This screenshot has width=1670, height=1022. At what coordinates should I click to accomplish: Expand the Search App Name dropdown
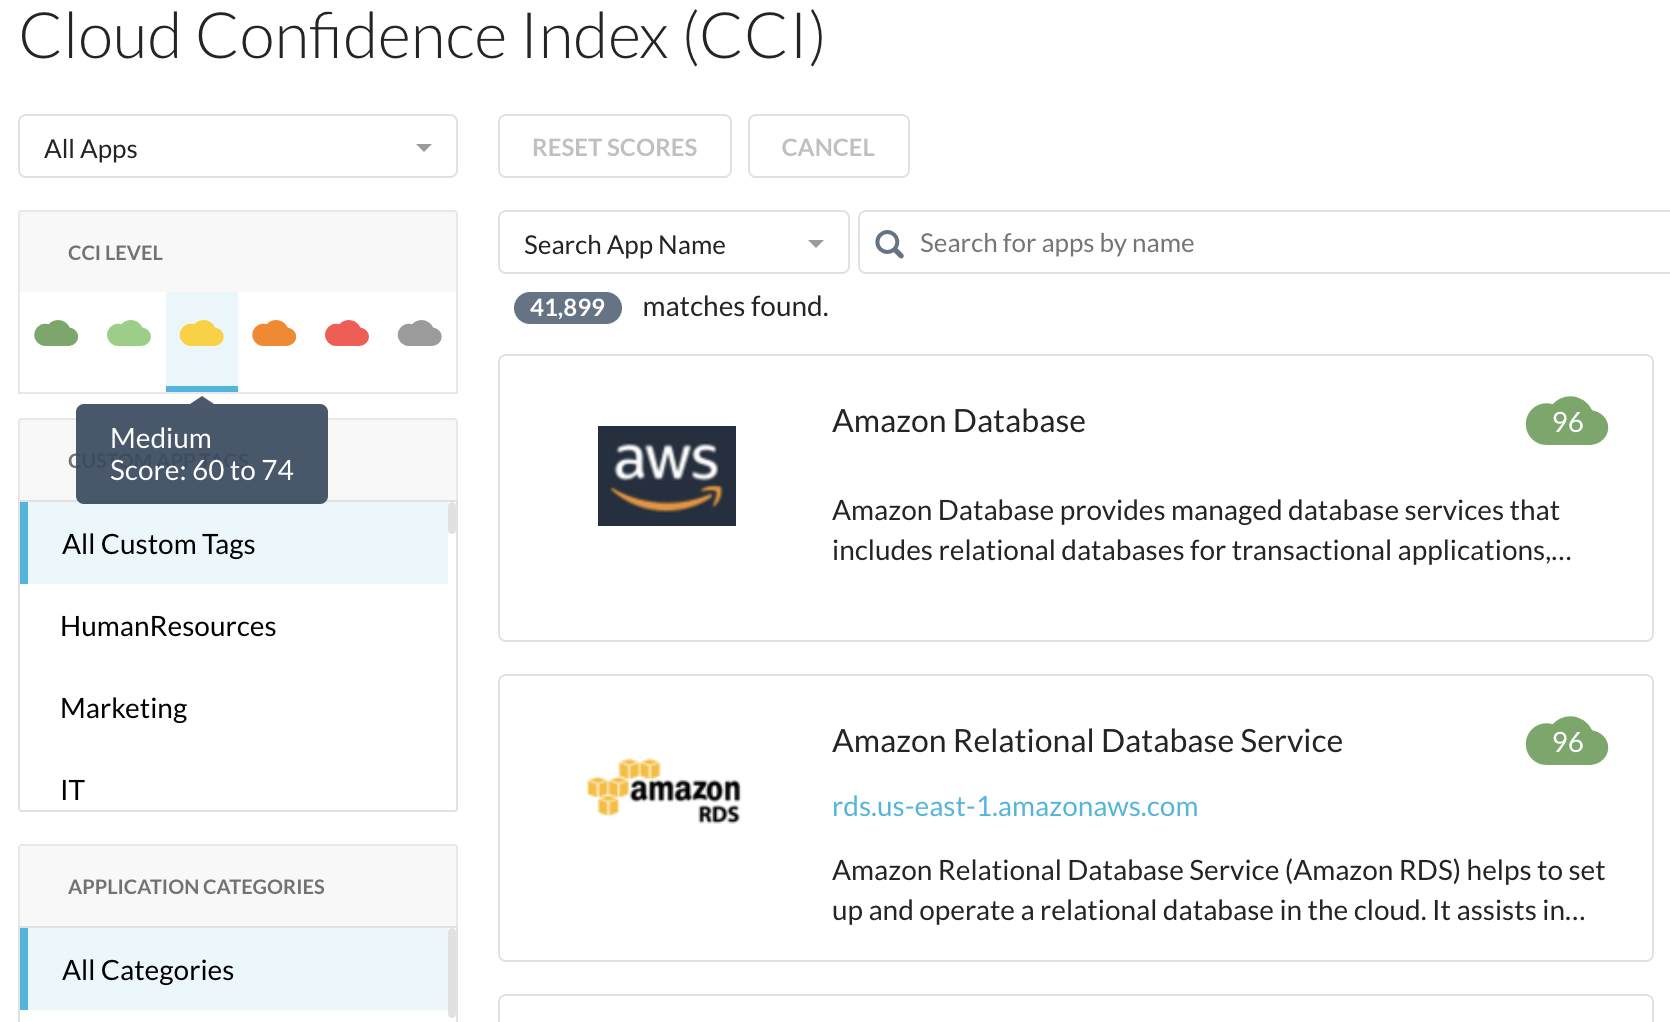674,242
